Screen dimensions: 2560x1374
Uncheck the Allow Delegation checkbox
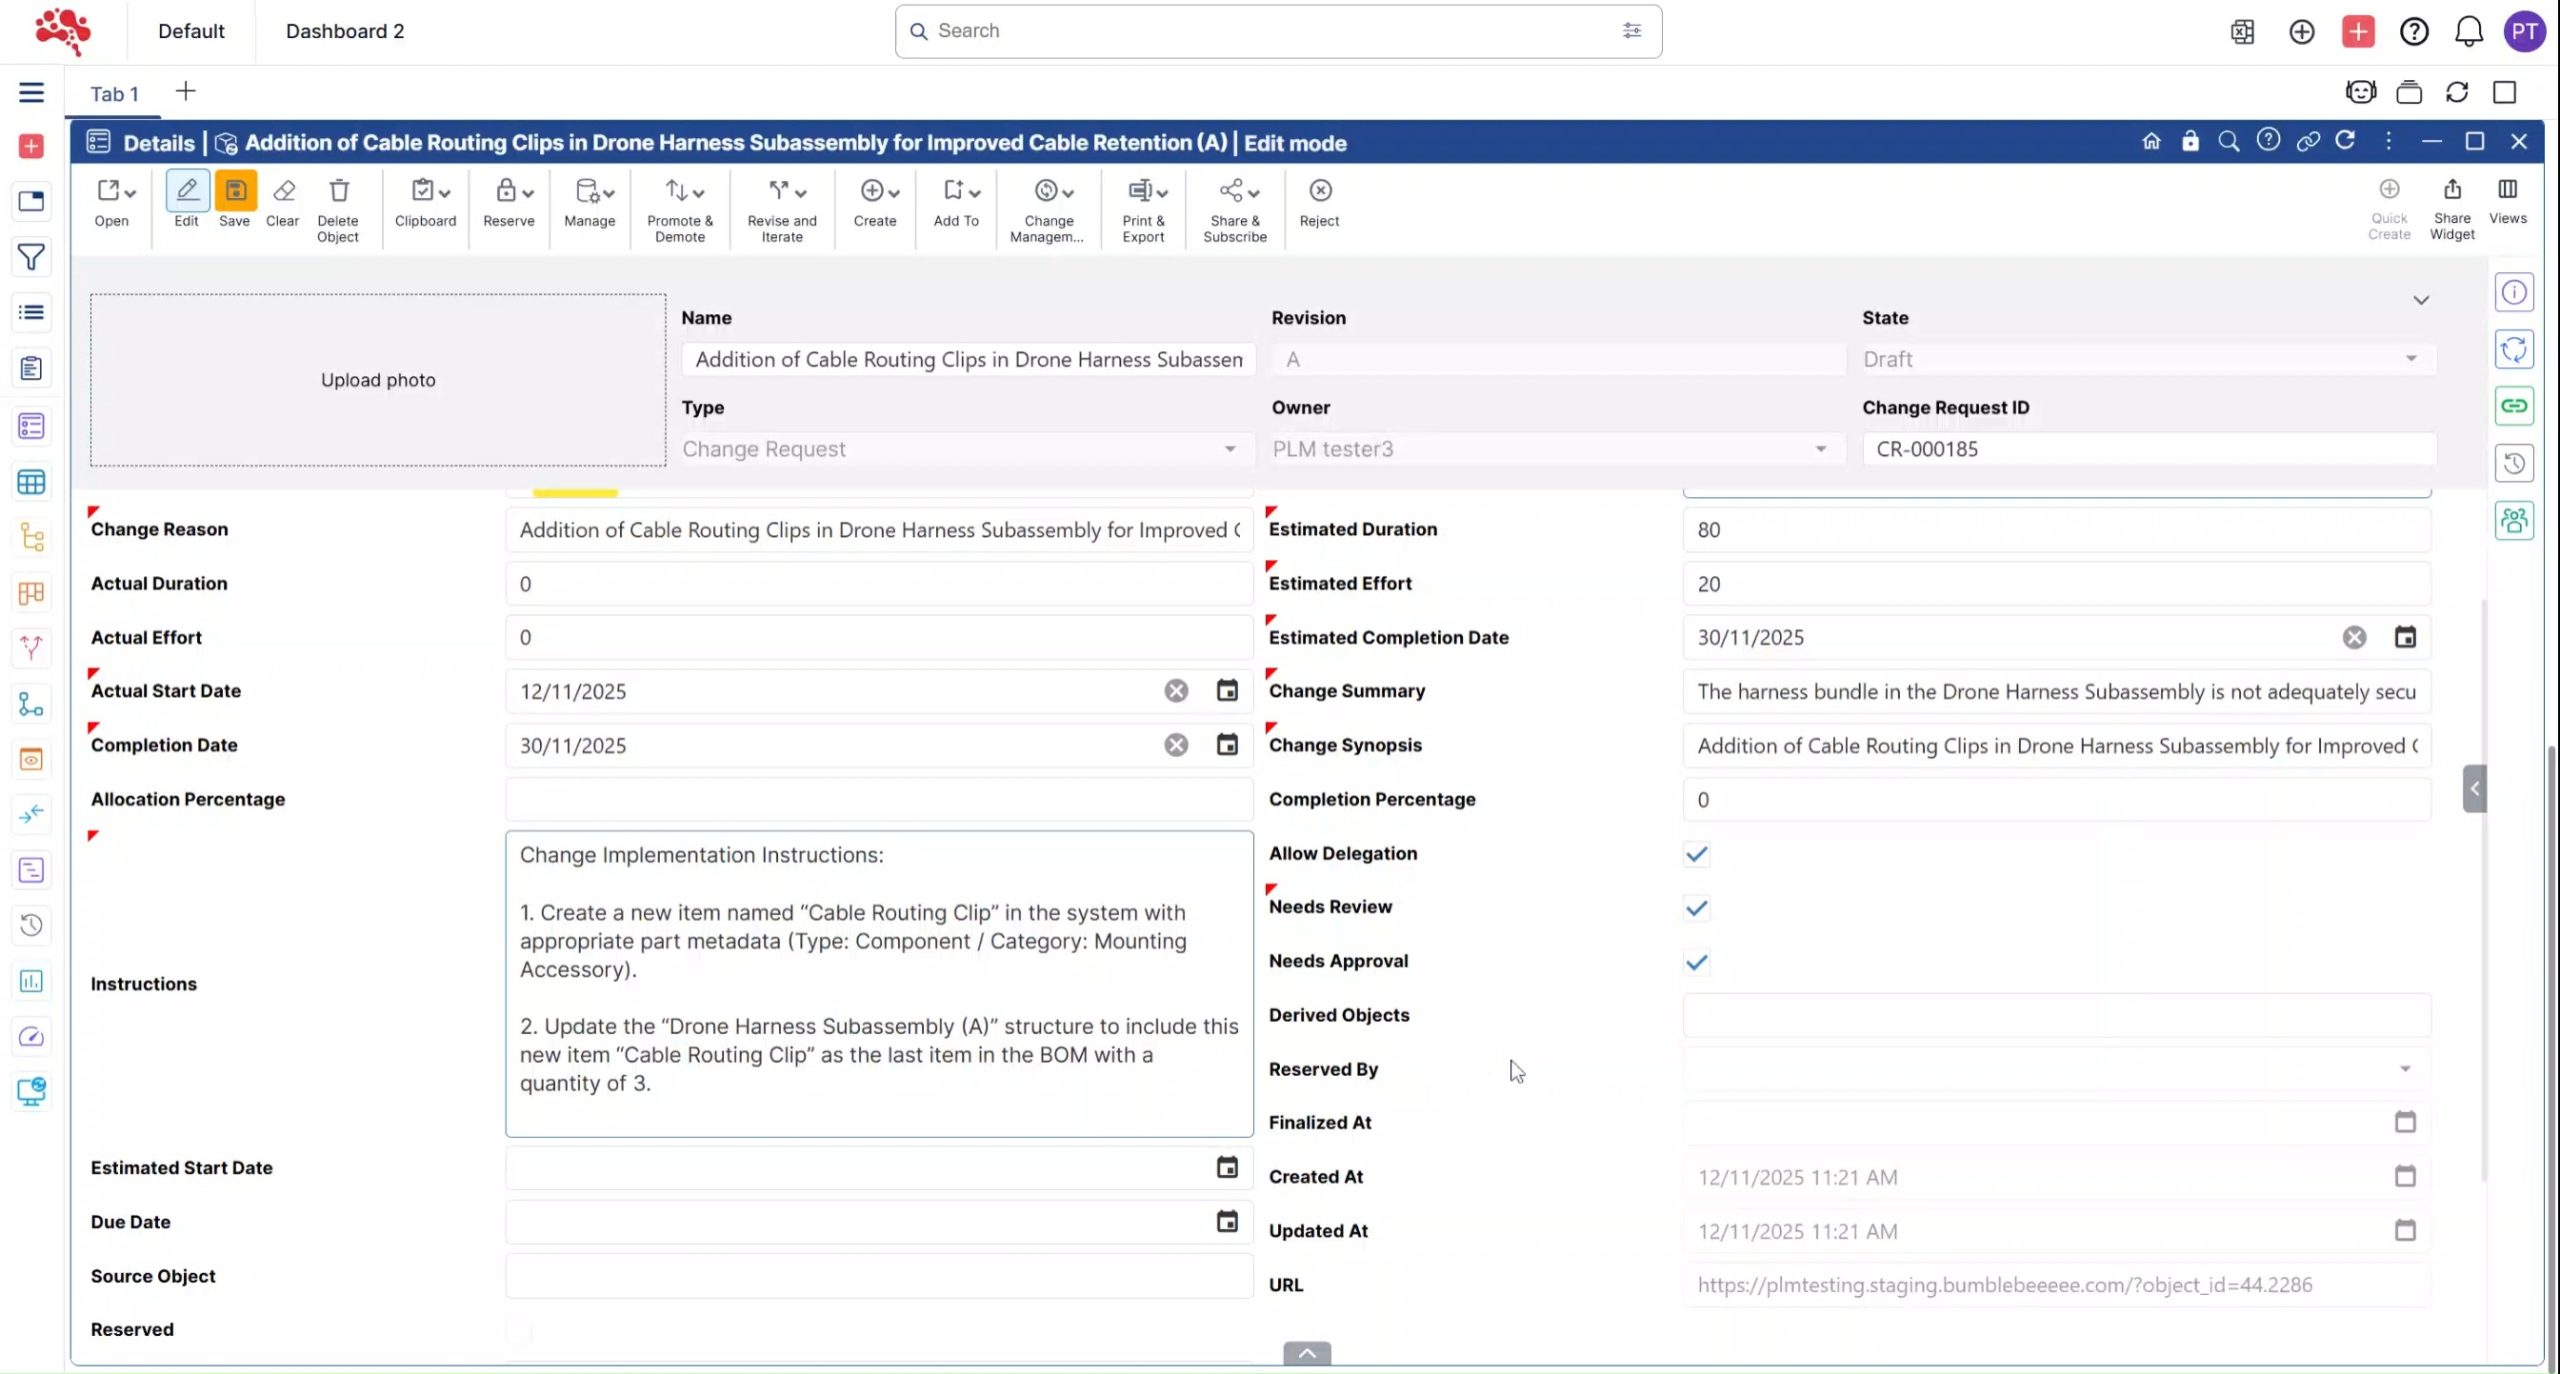[1696, 854]
